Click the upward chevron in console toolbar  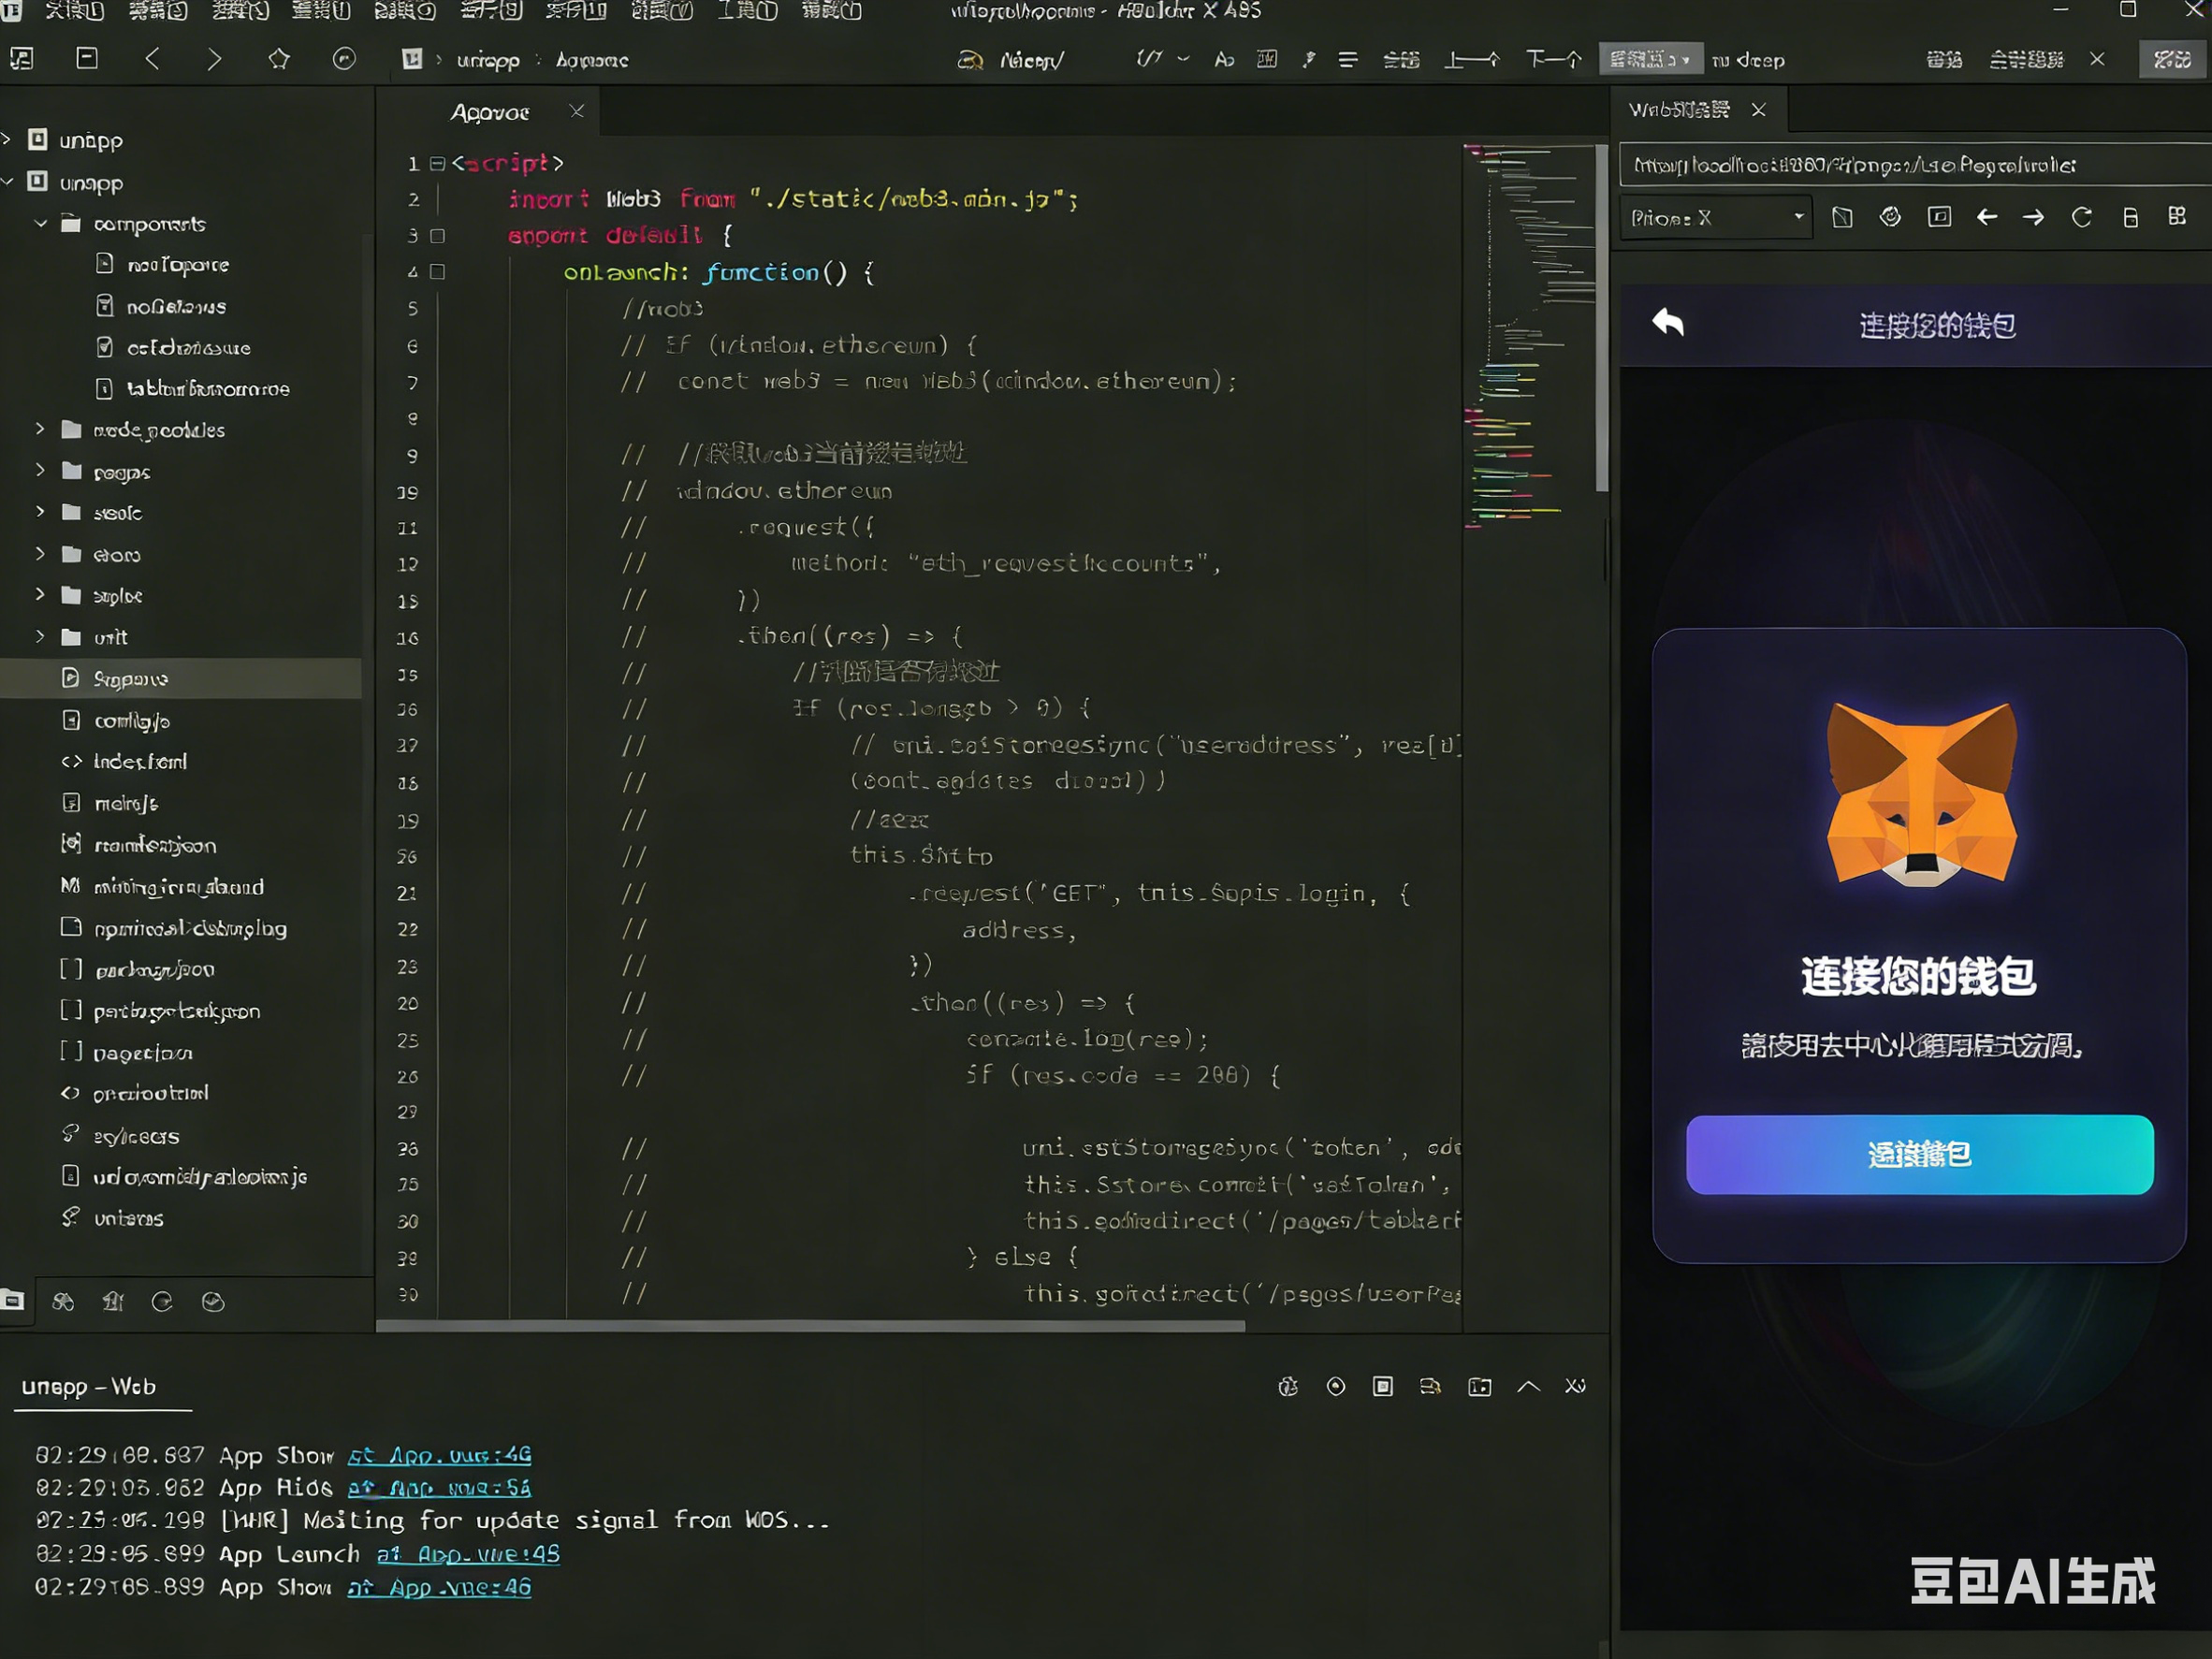[x=1528, y=1386]
